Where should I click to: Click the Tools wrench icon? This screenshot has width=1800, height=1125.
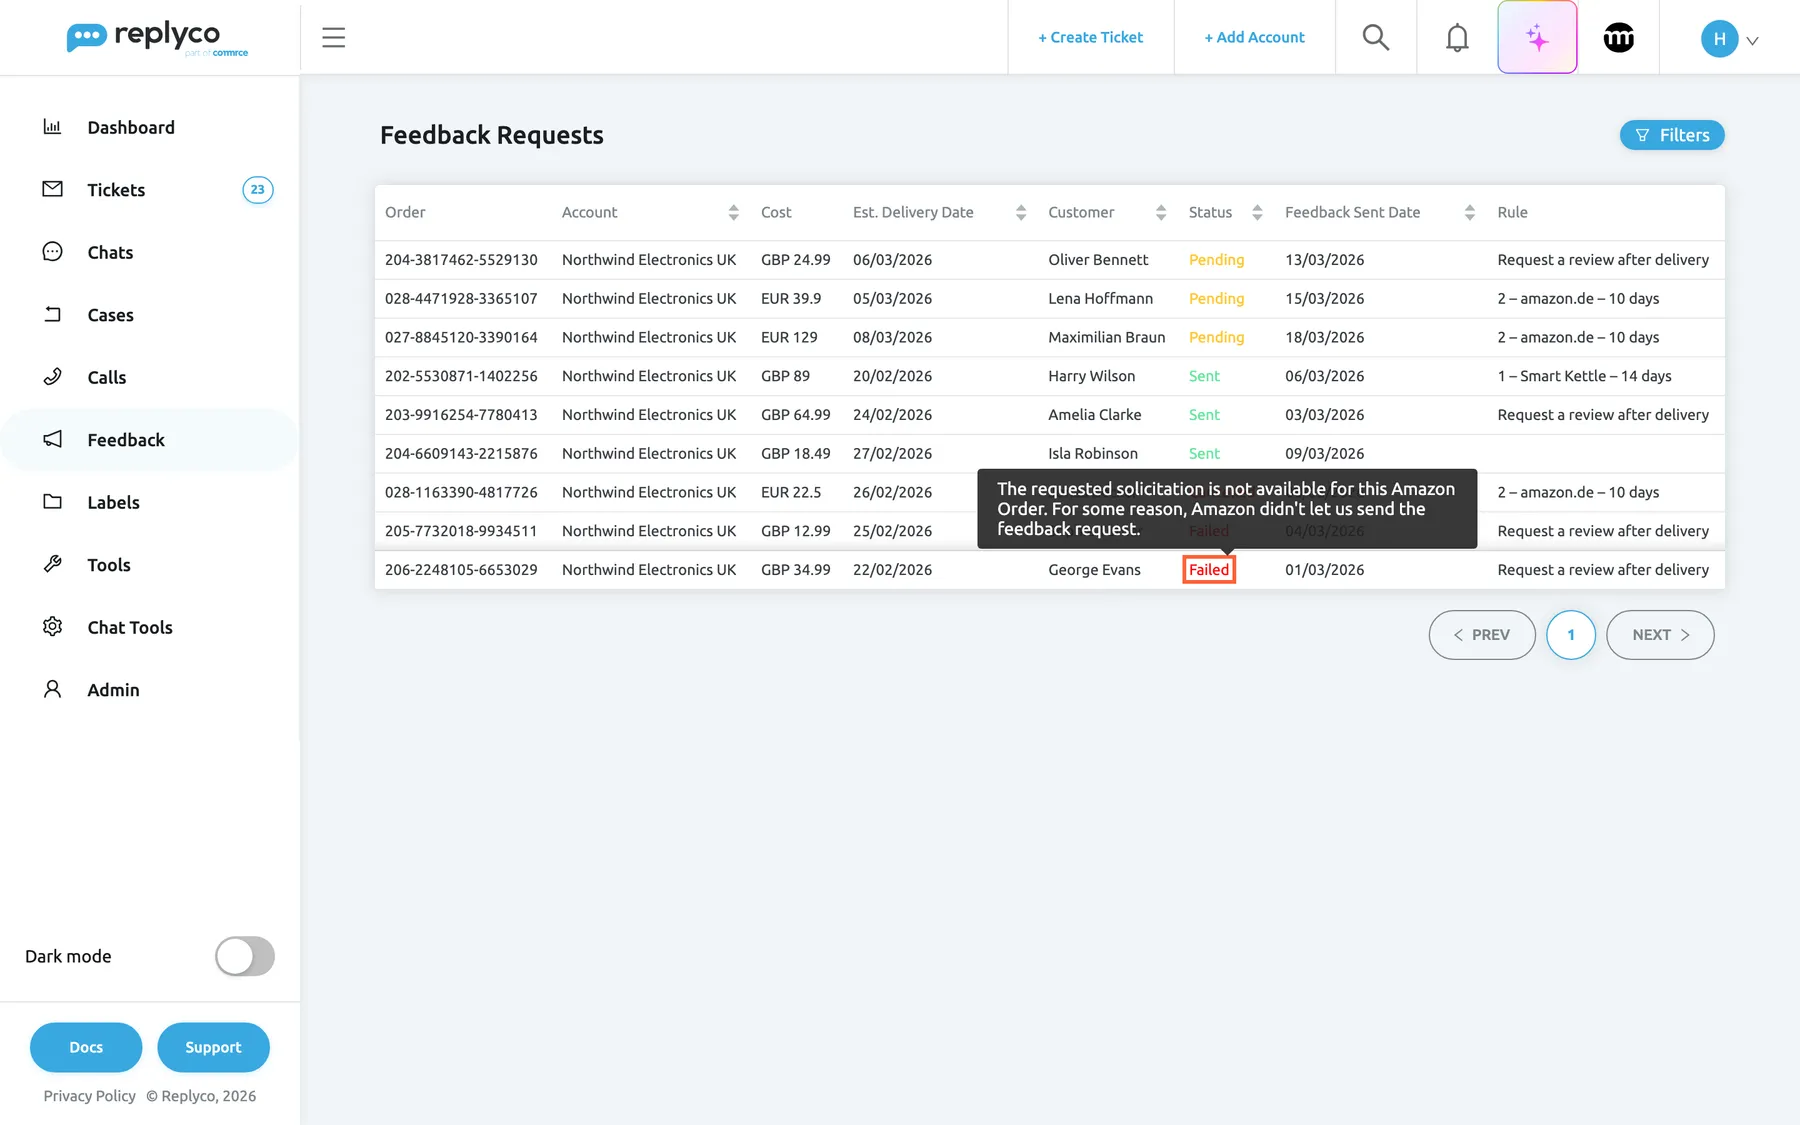coord(52,564)
